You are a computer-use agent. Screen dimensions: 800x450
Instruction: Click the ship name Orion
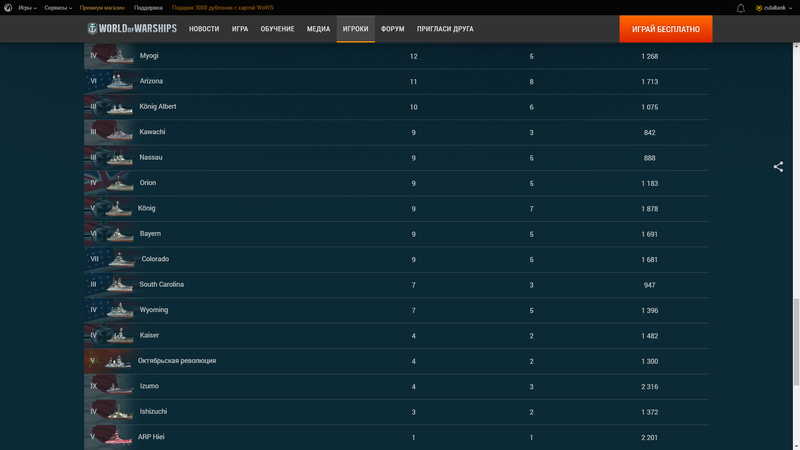[148, 183]
